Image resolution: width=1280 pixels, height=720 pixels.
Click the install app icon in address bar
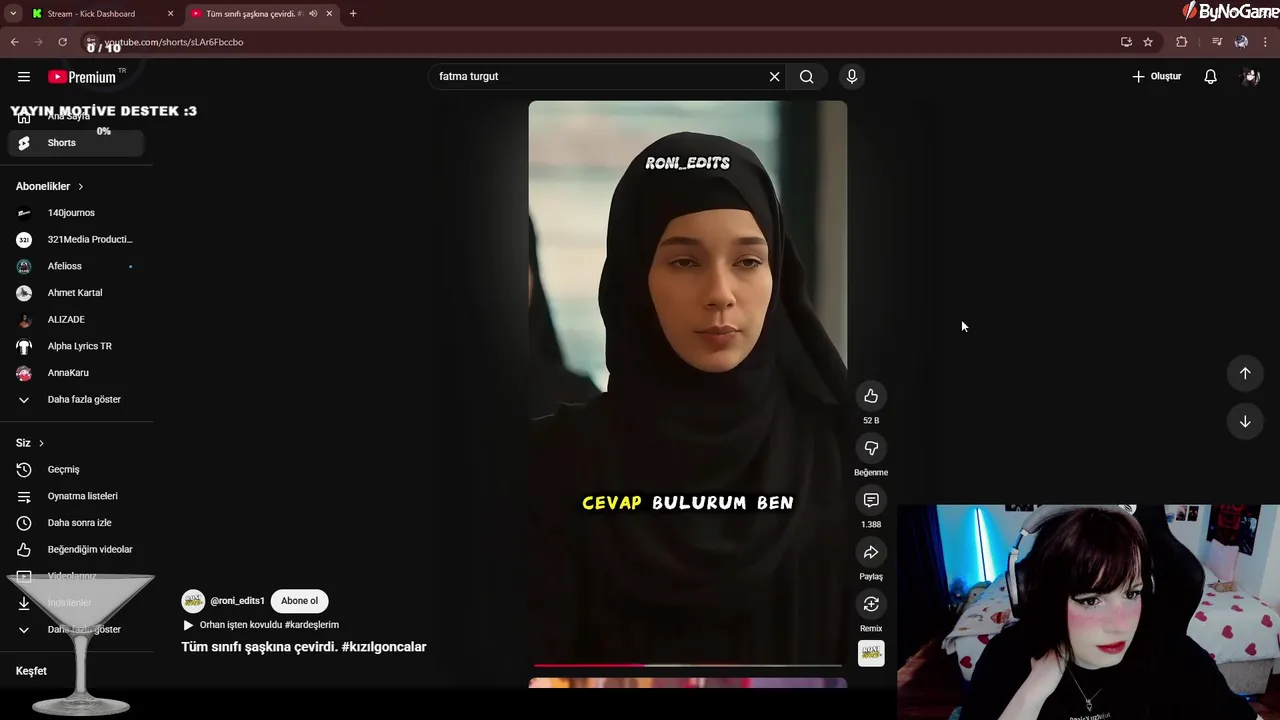click(x=1126, y=42)
